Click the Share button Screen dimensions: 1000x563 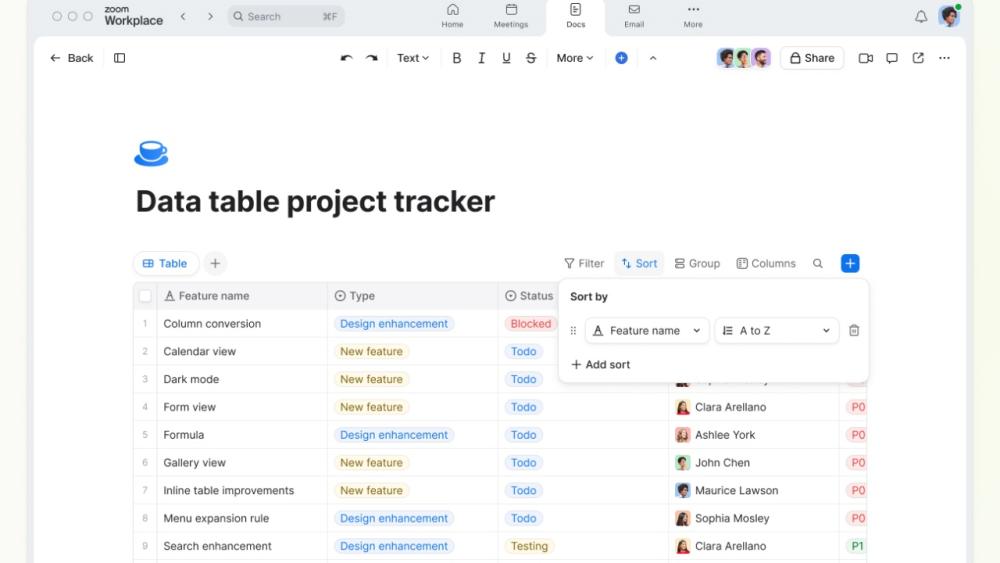pos(812,58)
